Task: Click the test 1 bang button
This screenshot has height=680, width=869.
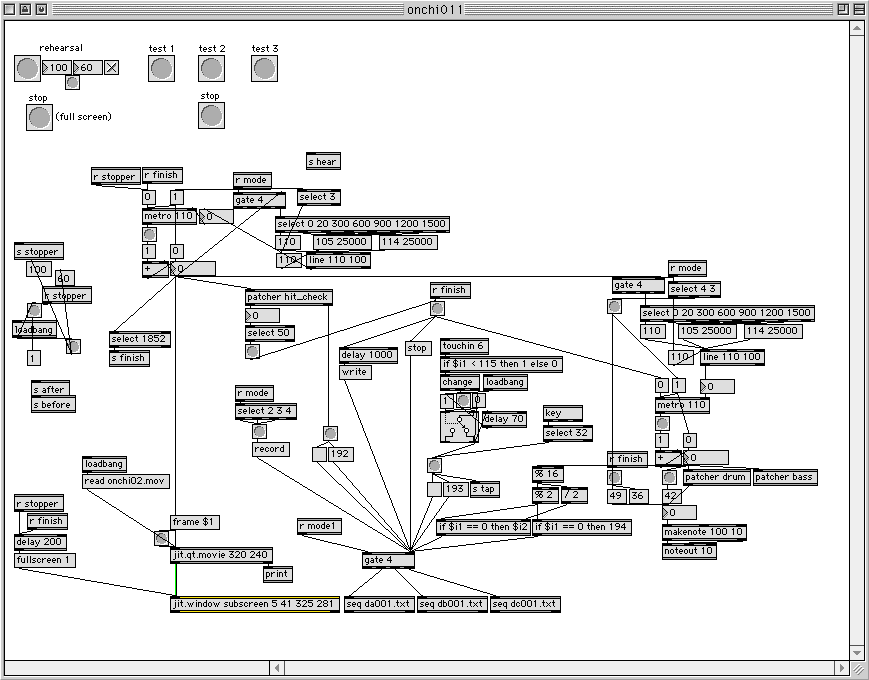Action: pos(161,69)
